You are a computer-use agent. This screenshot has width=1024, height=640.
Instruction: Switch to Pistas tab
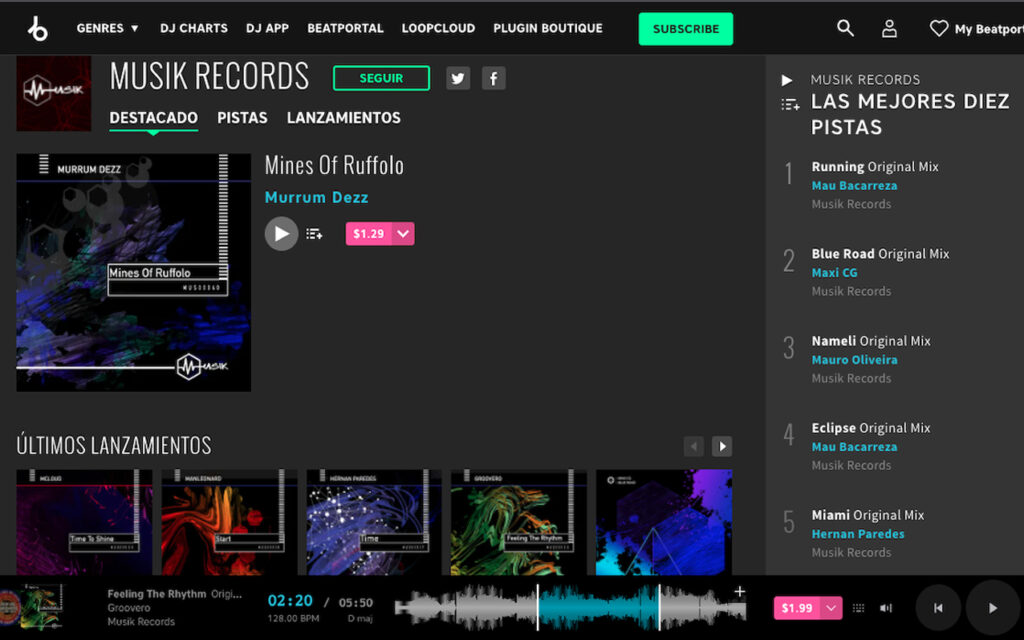tap(242, 118)
